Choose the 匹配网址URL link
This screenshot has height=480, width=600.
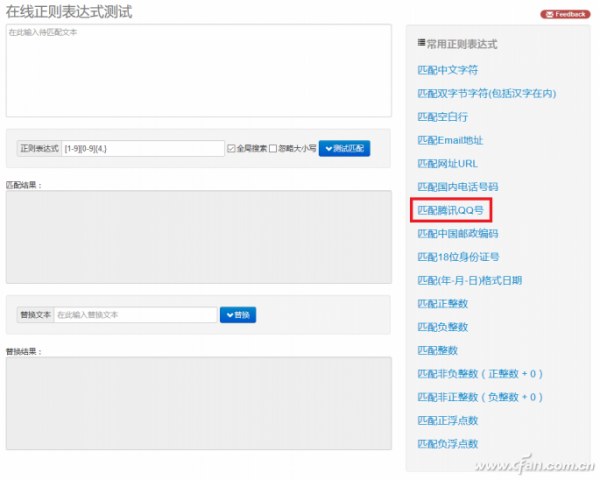pyautogui.click(x=447, y=163)
